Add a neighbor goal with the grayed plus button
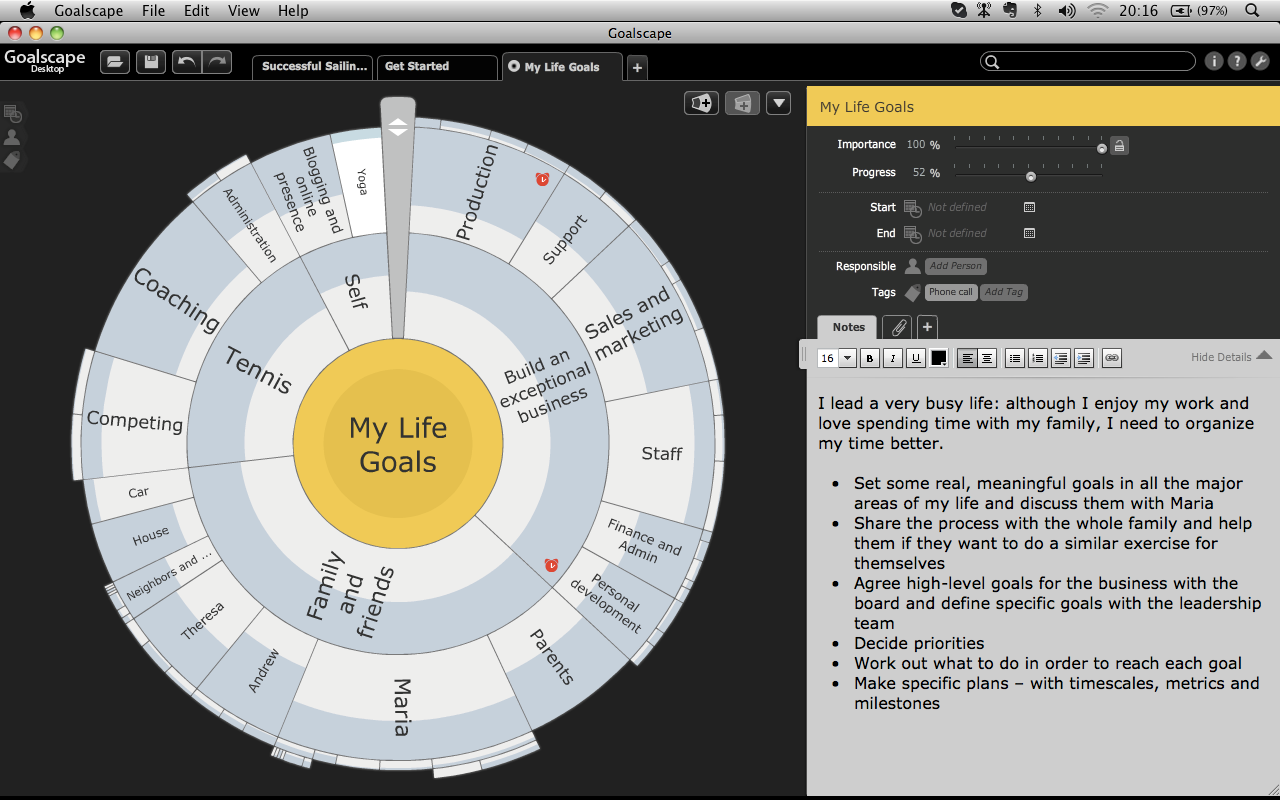 tap(742, 103)
